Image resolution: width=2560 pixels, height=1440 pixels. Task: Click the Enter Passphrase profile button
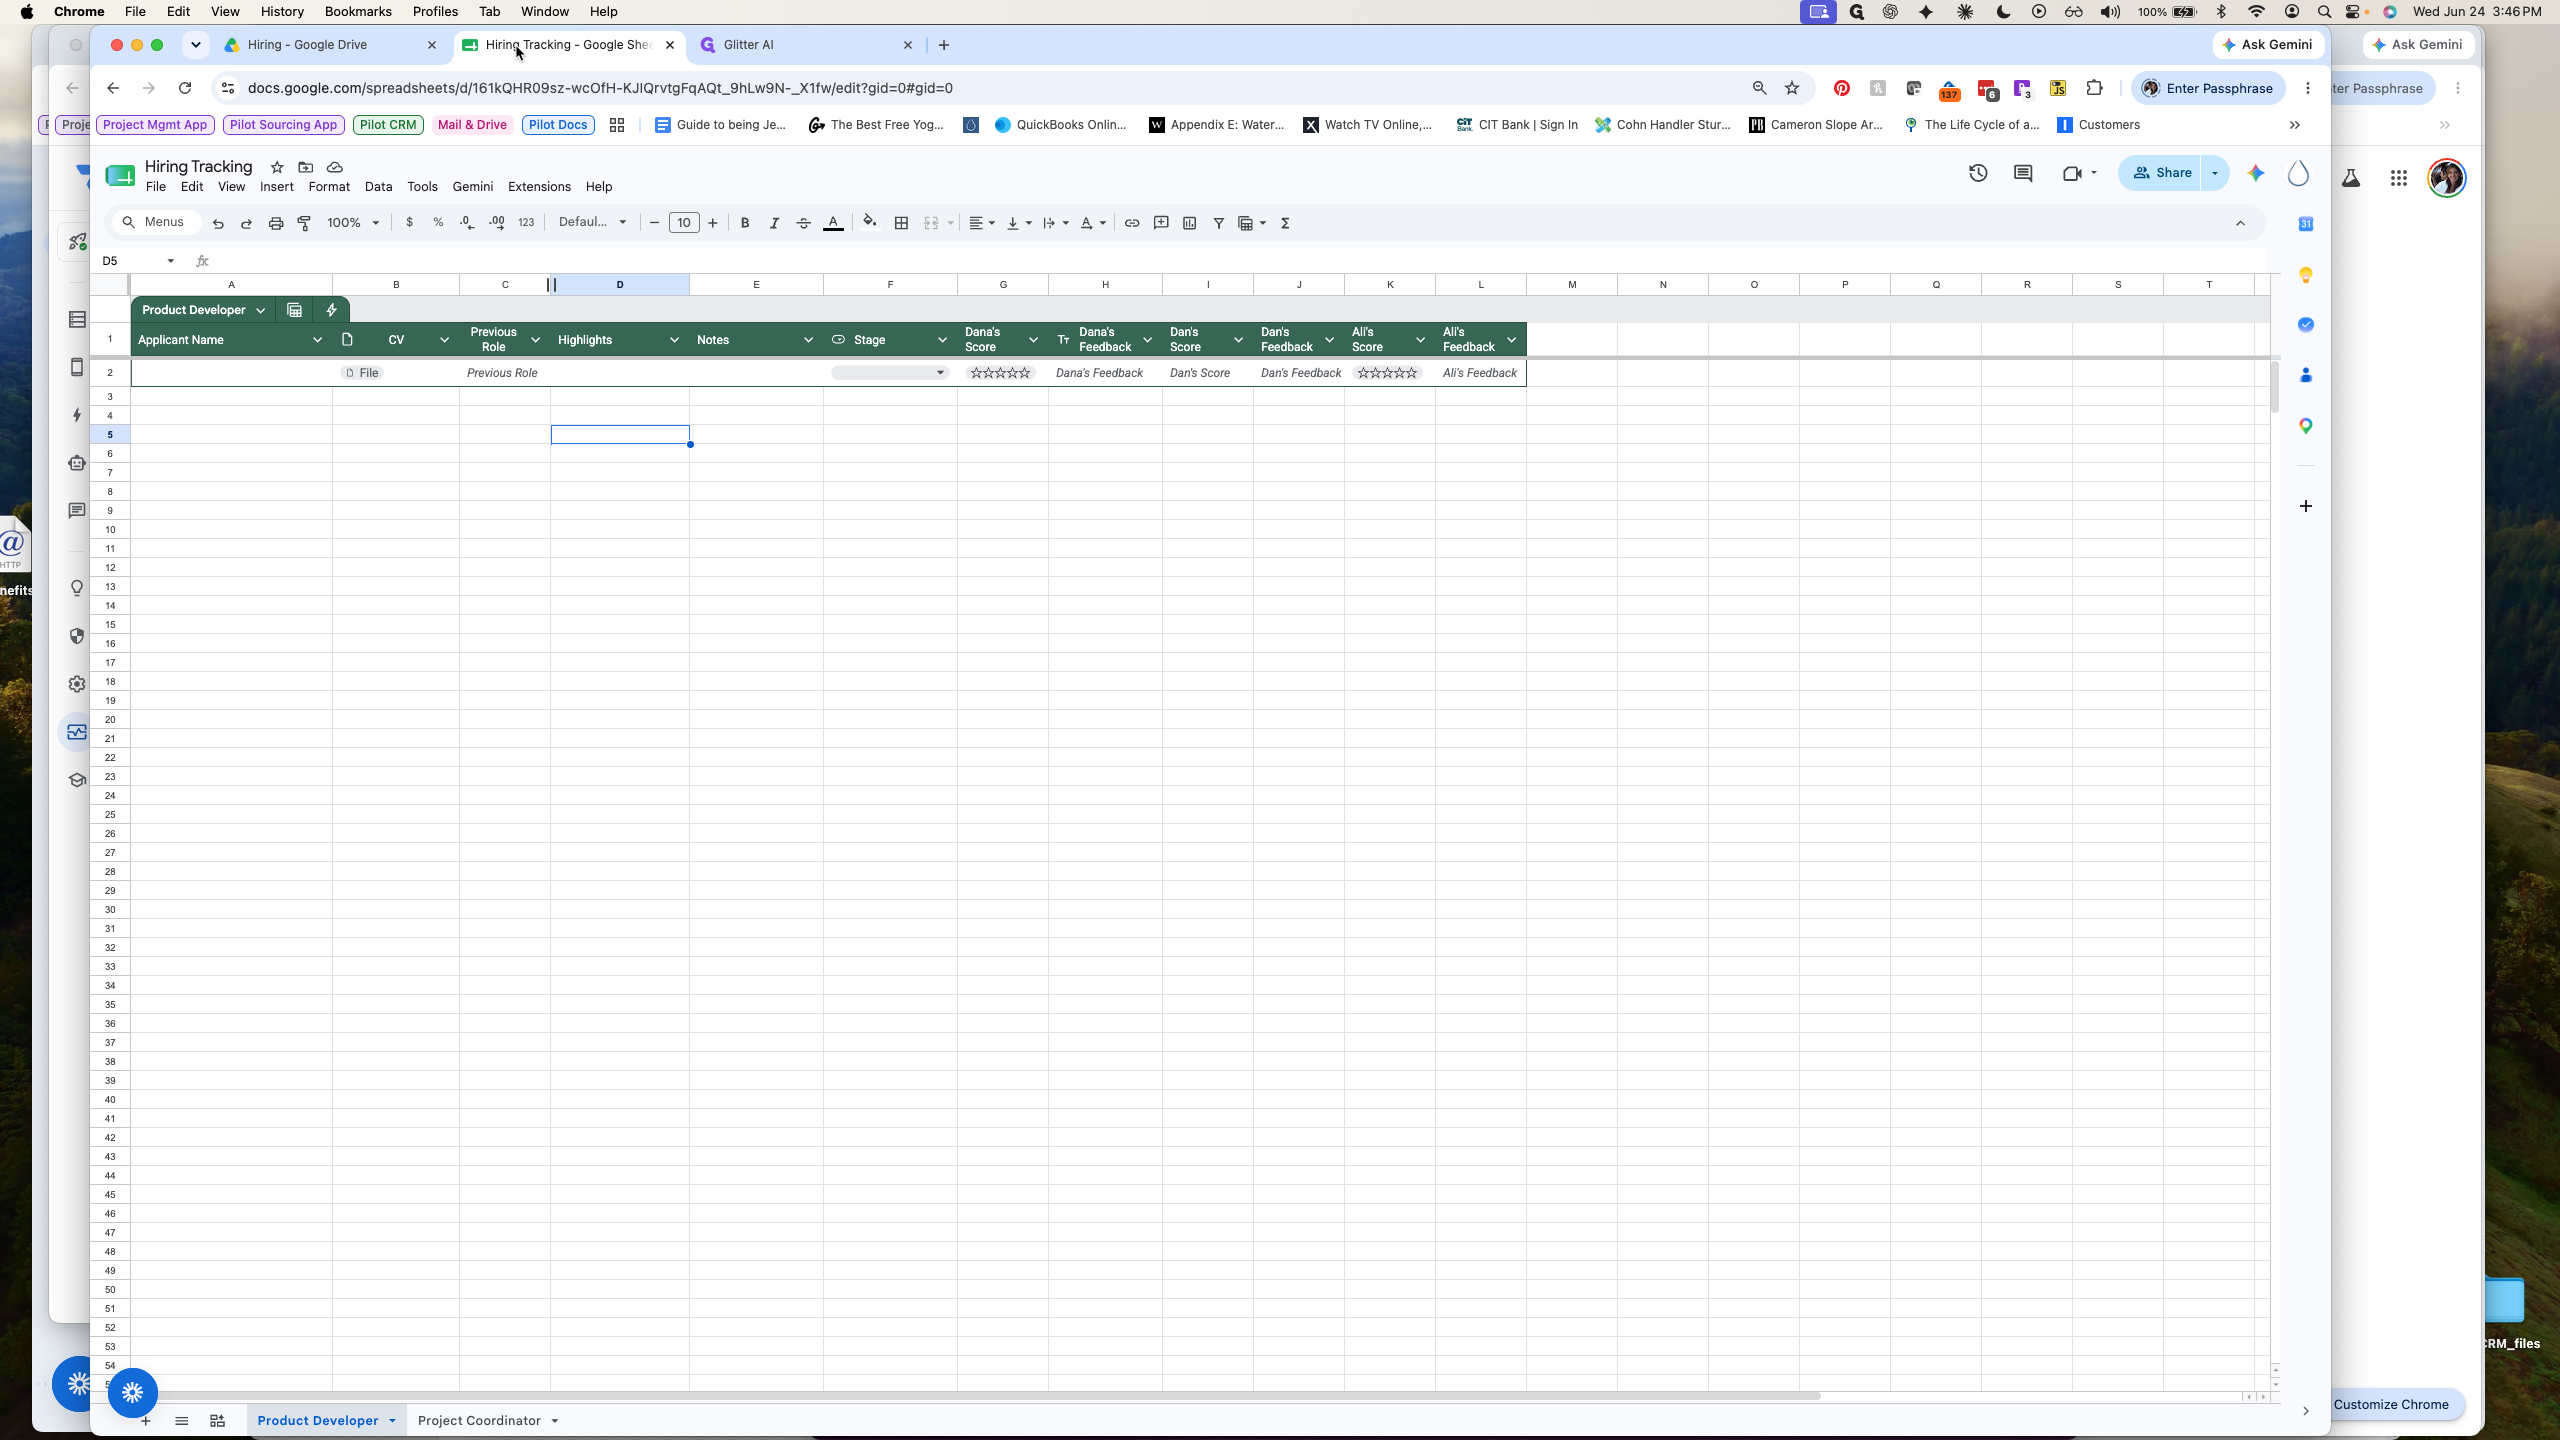(x=2208, y=88)
